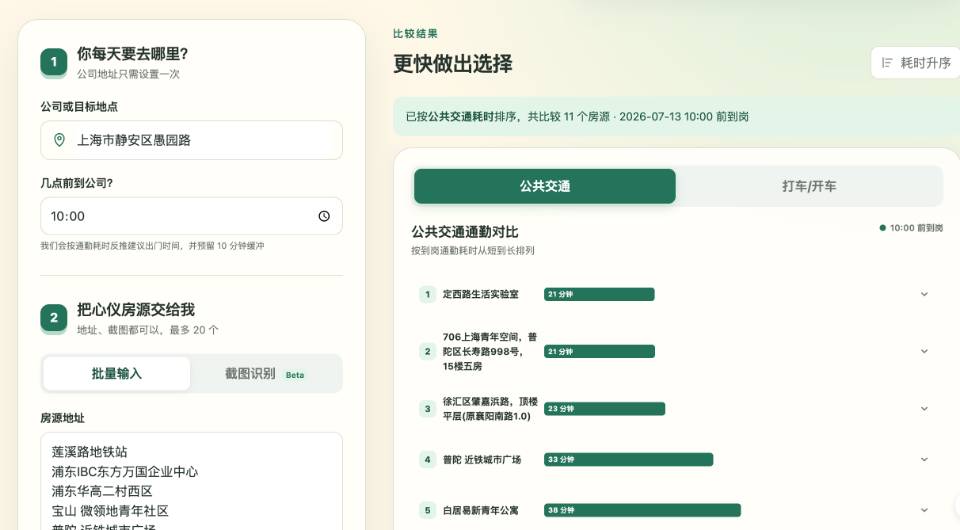
Task: Select the 截图识别 Beta tab
Action: pyautogui.click(x=264, y=373)
